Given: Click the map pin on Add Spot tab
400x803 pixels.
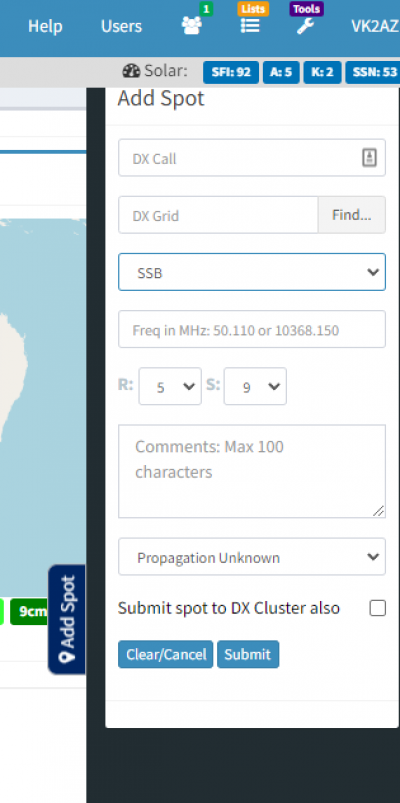Looking at the screenshot, I should coord(67,657).
